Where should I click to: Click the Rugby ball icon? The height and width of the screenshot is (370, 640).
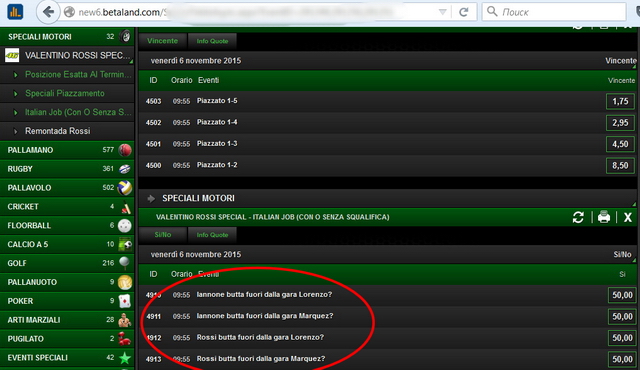(125, 169)
